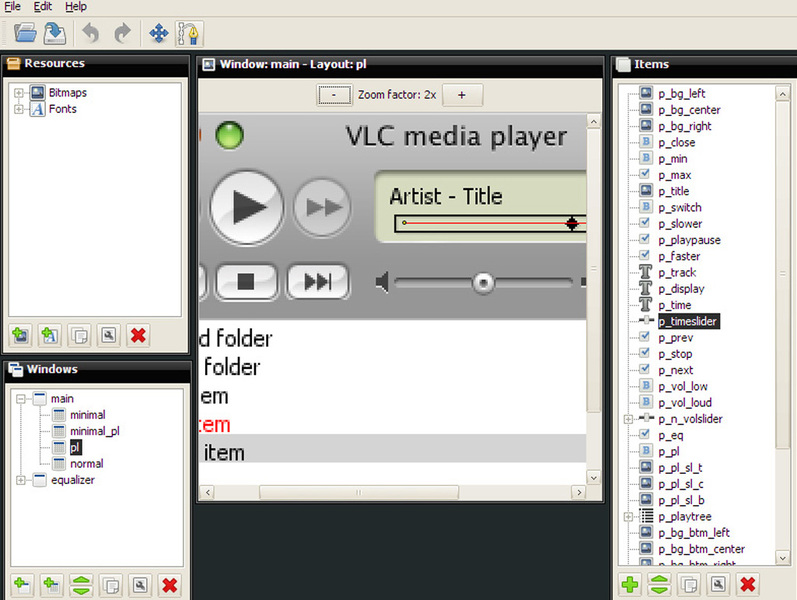Click Duplicate icon in Items panel
This screenshot has width=797, height=600.
[x=689, y=584]
